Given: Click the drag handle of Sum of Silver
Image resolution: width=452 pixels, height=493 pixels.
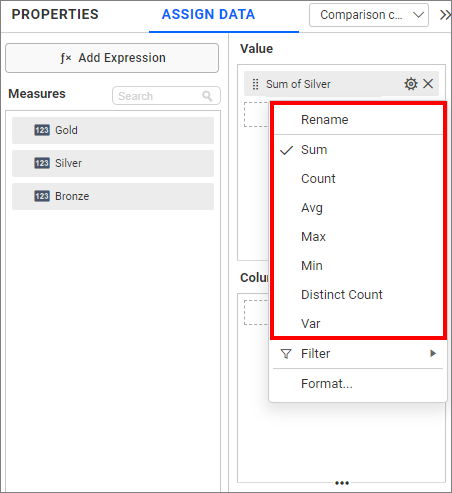Looking at the screenshot, I should [255, 84].
